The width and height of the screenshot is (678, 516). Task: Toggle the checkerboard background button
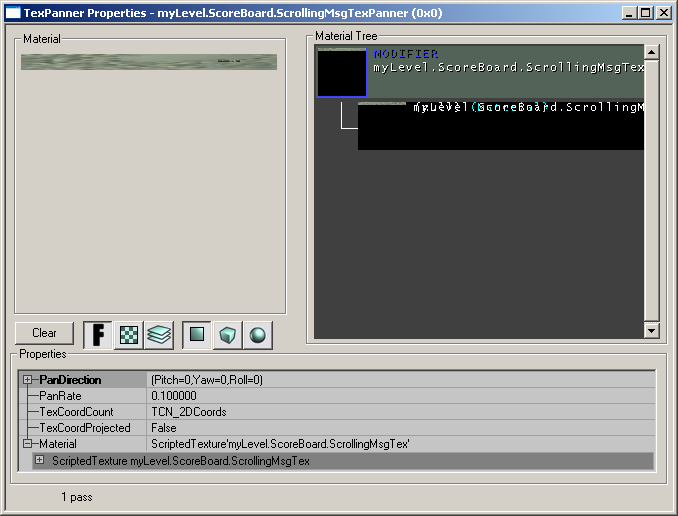click(x=128, y=335)
